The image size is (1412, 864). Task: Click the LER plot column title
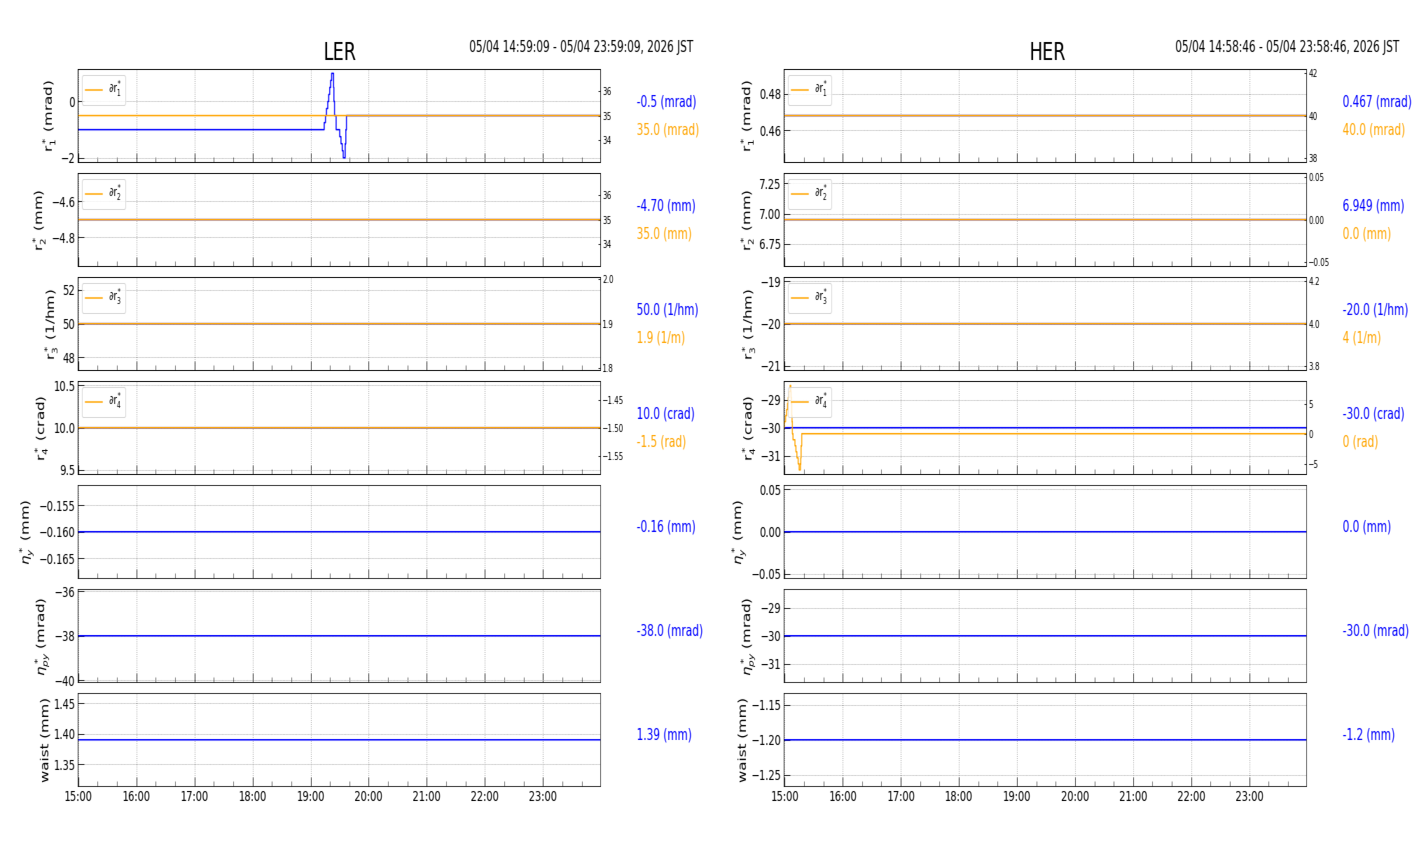(x=339, y=52)
